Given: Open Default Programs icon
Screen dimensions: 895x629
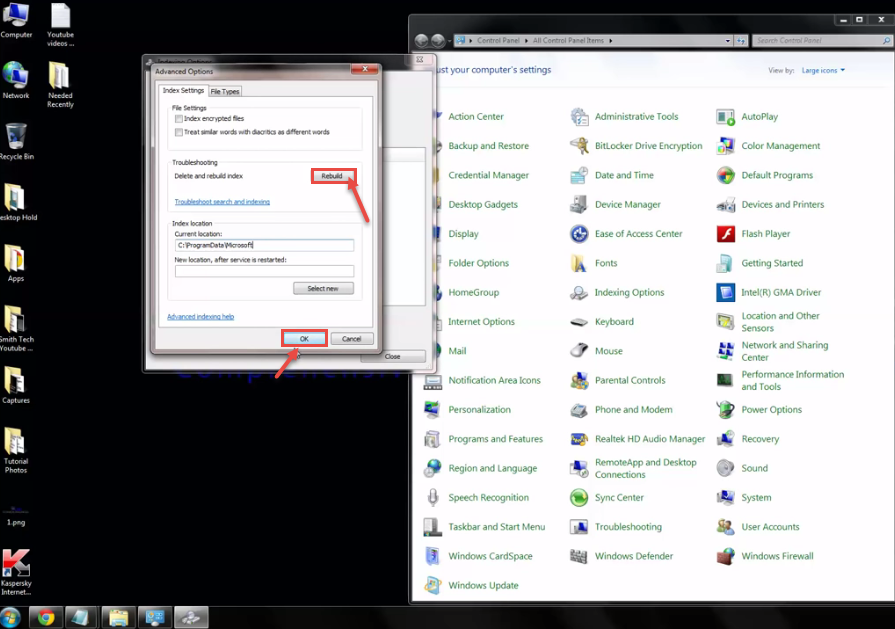Looking at the screenshot, I should [x=725, y=175].
